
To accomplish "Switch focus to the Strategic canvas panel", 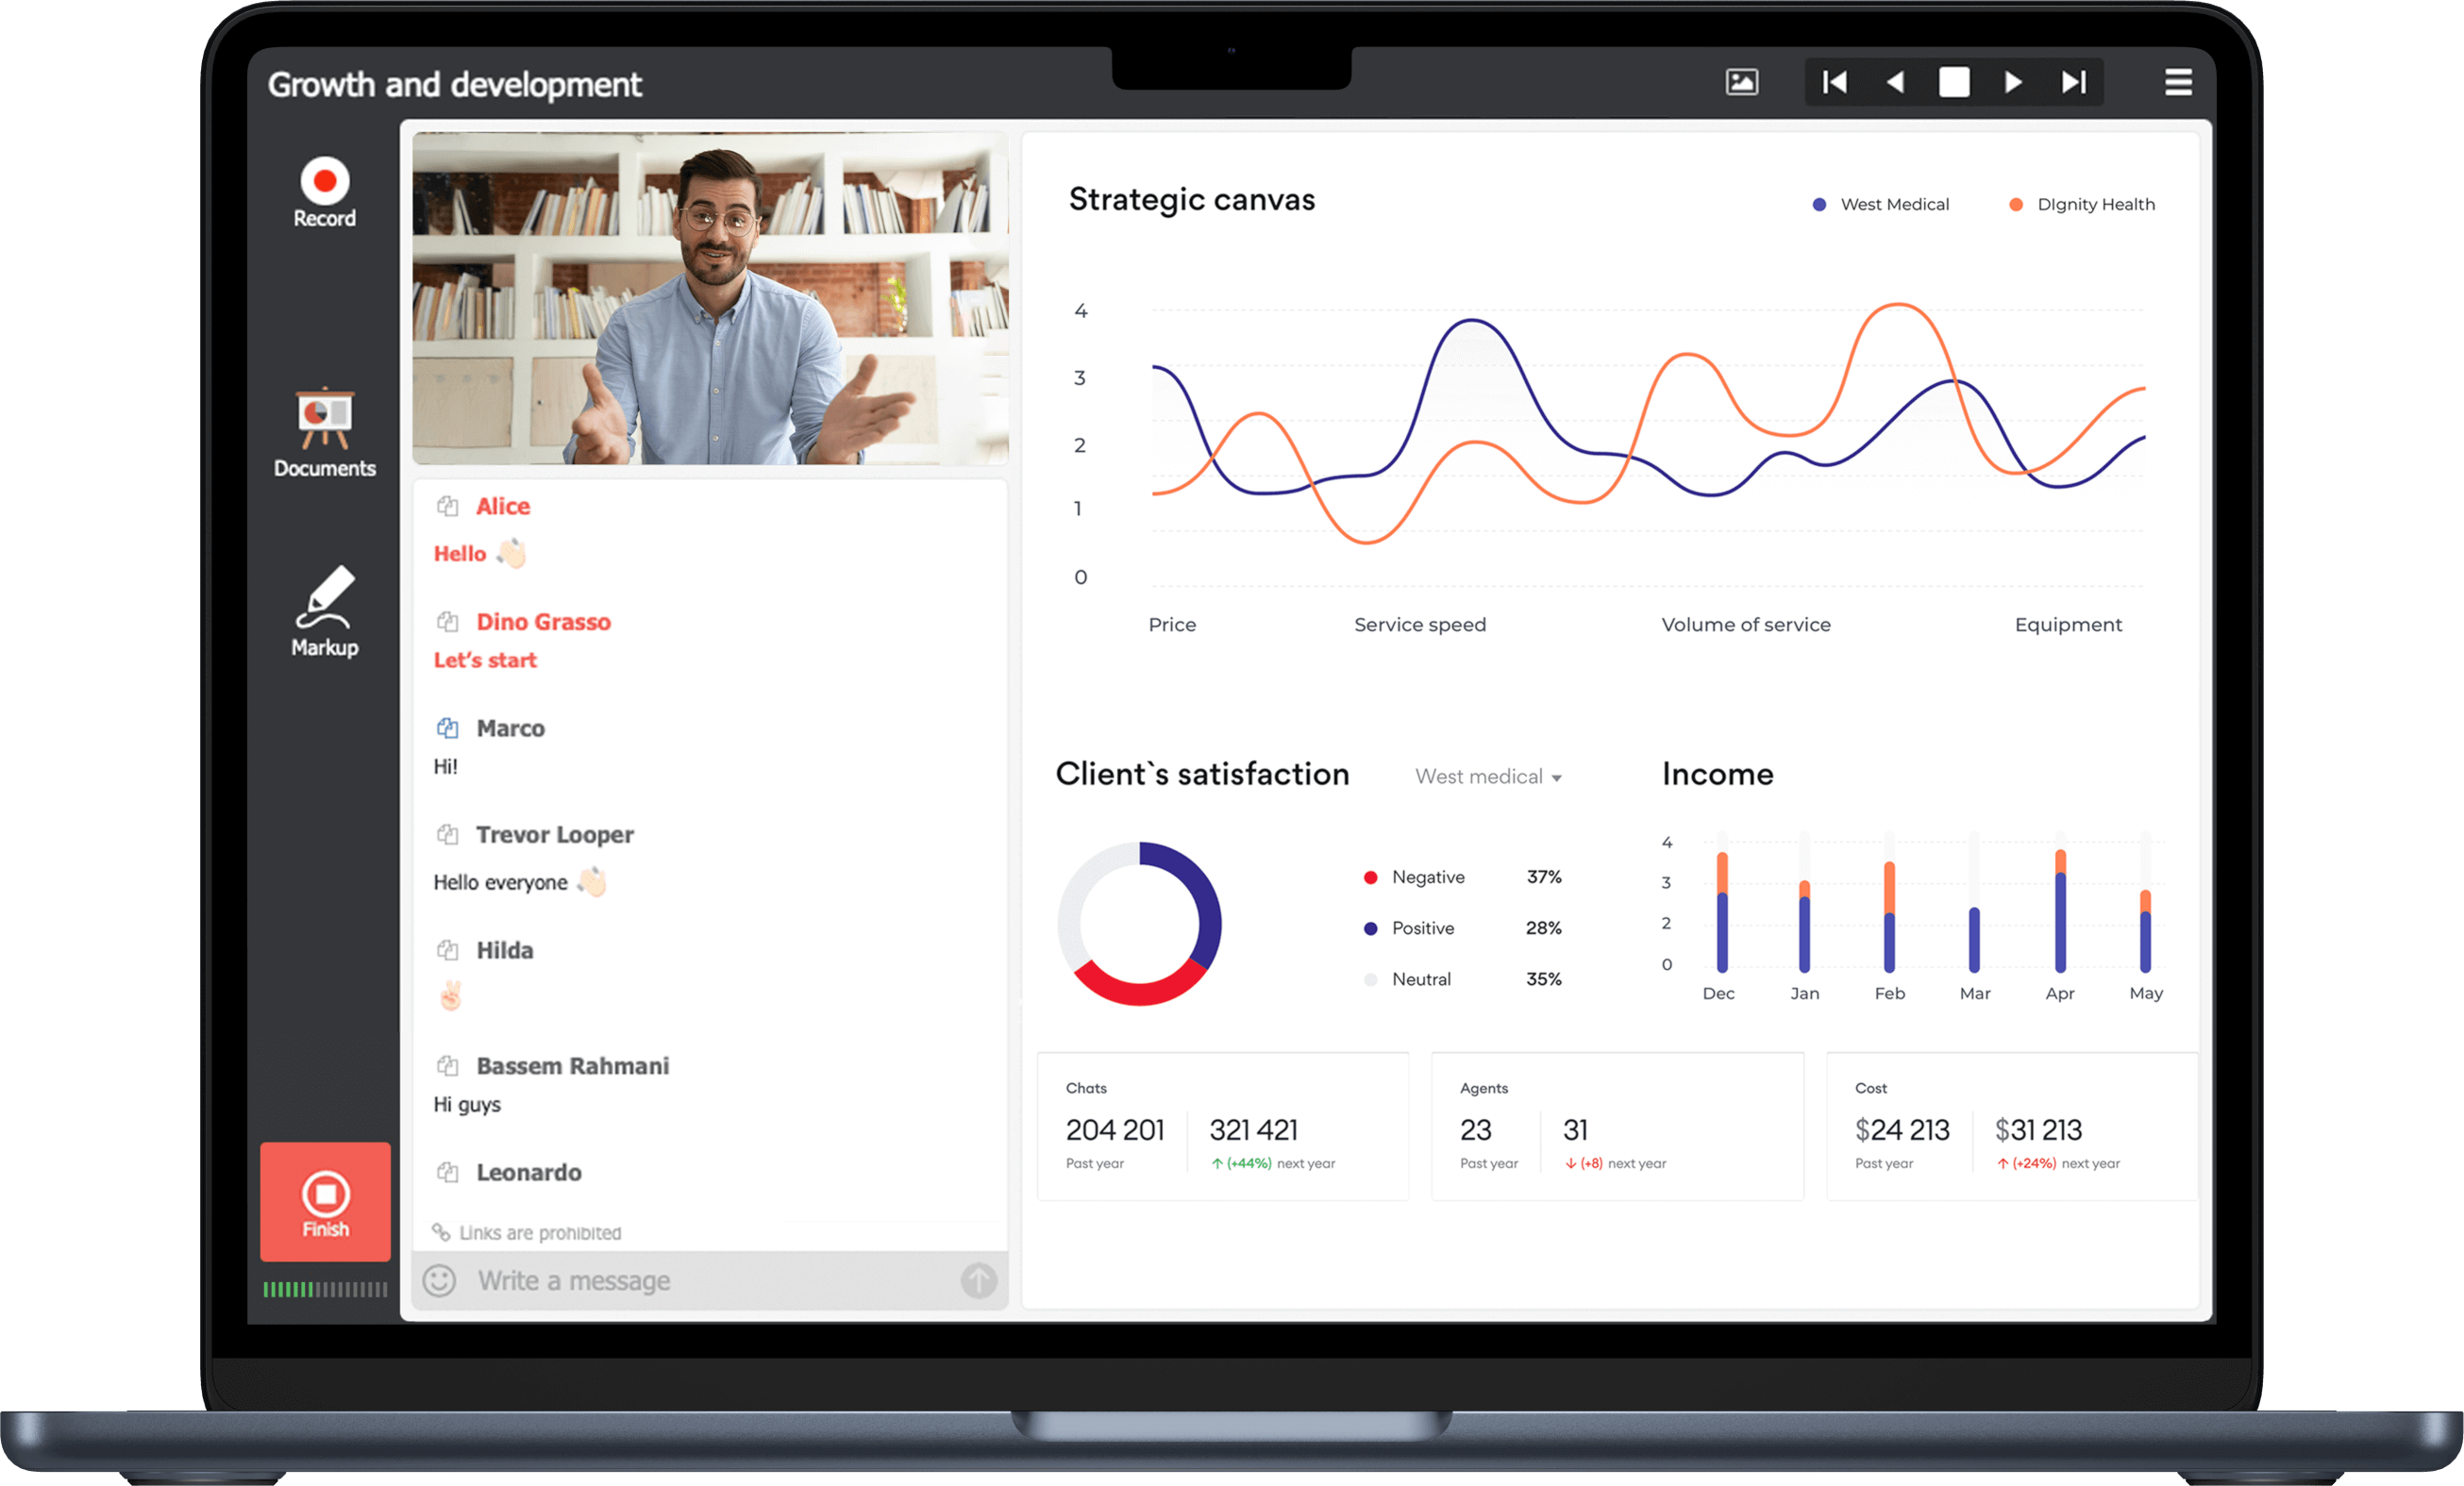I will 1191,199.
